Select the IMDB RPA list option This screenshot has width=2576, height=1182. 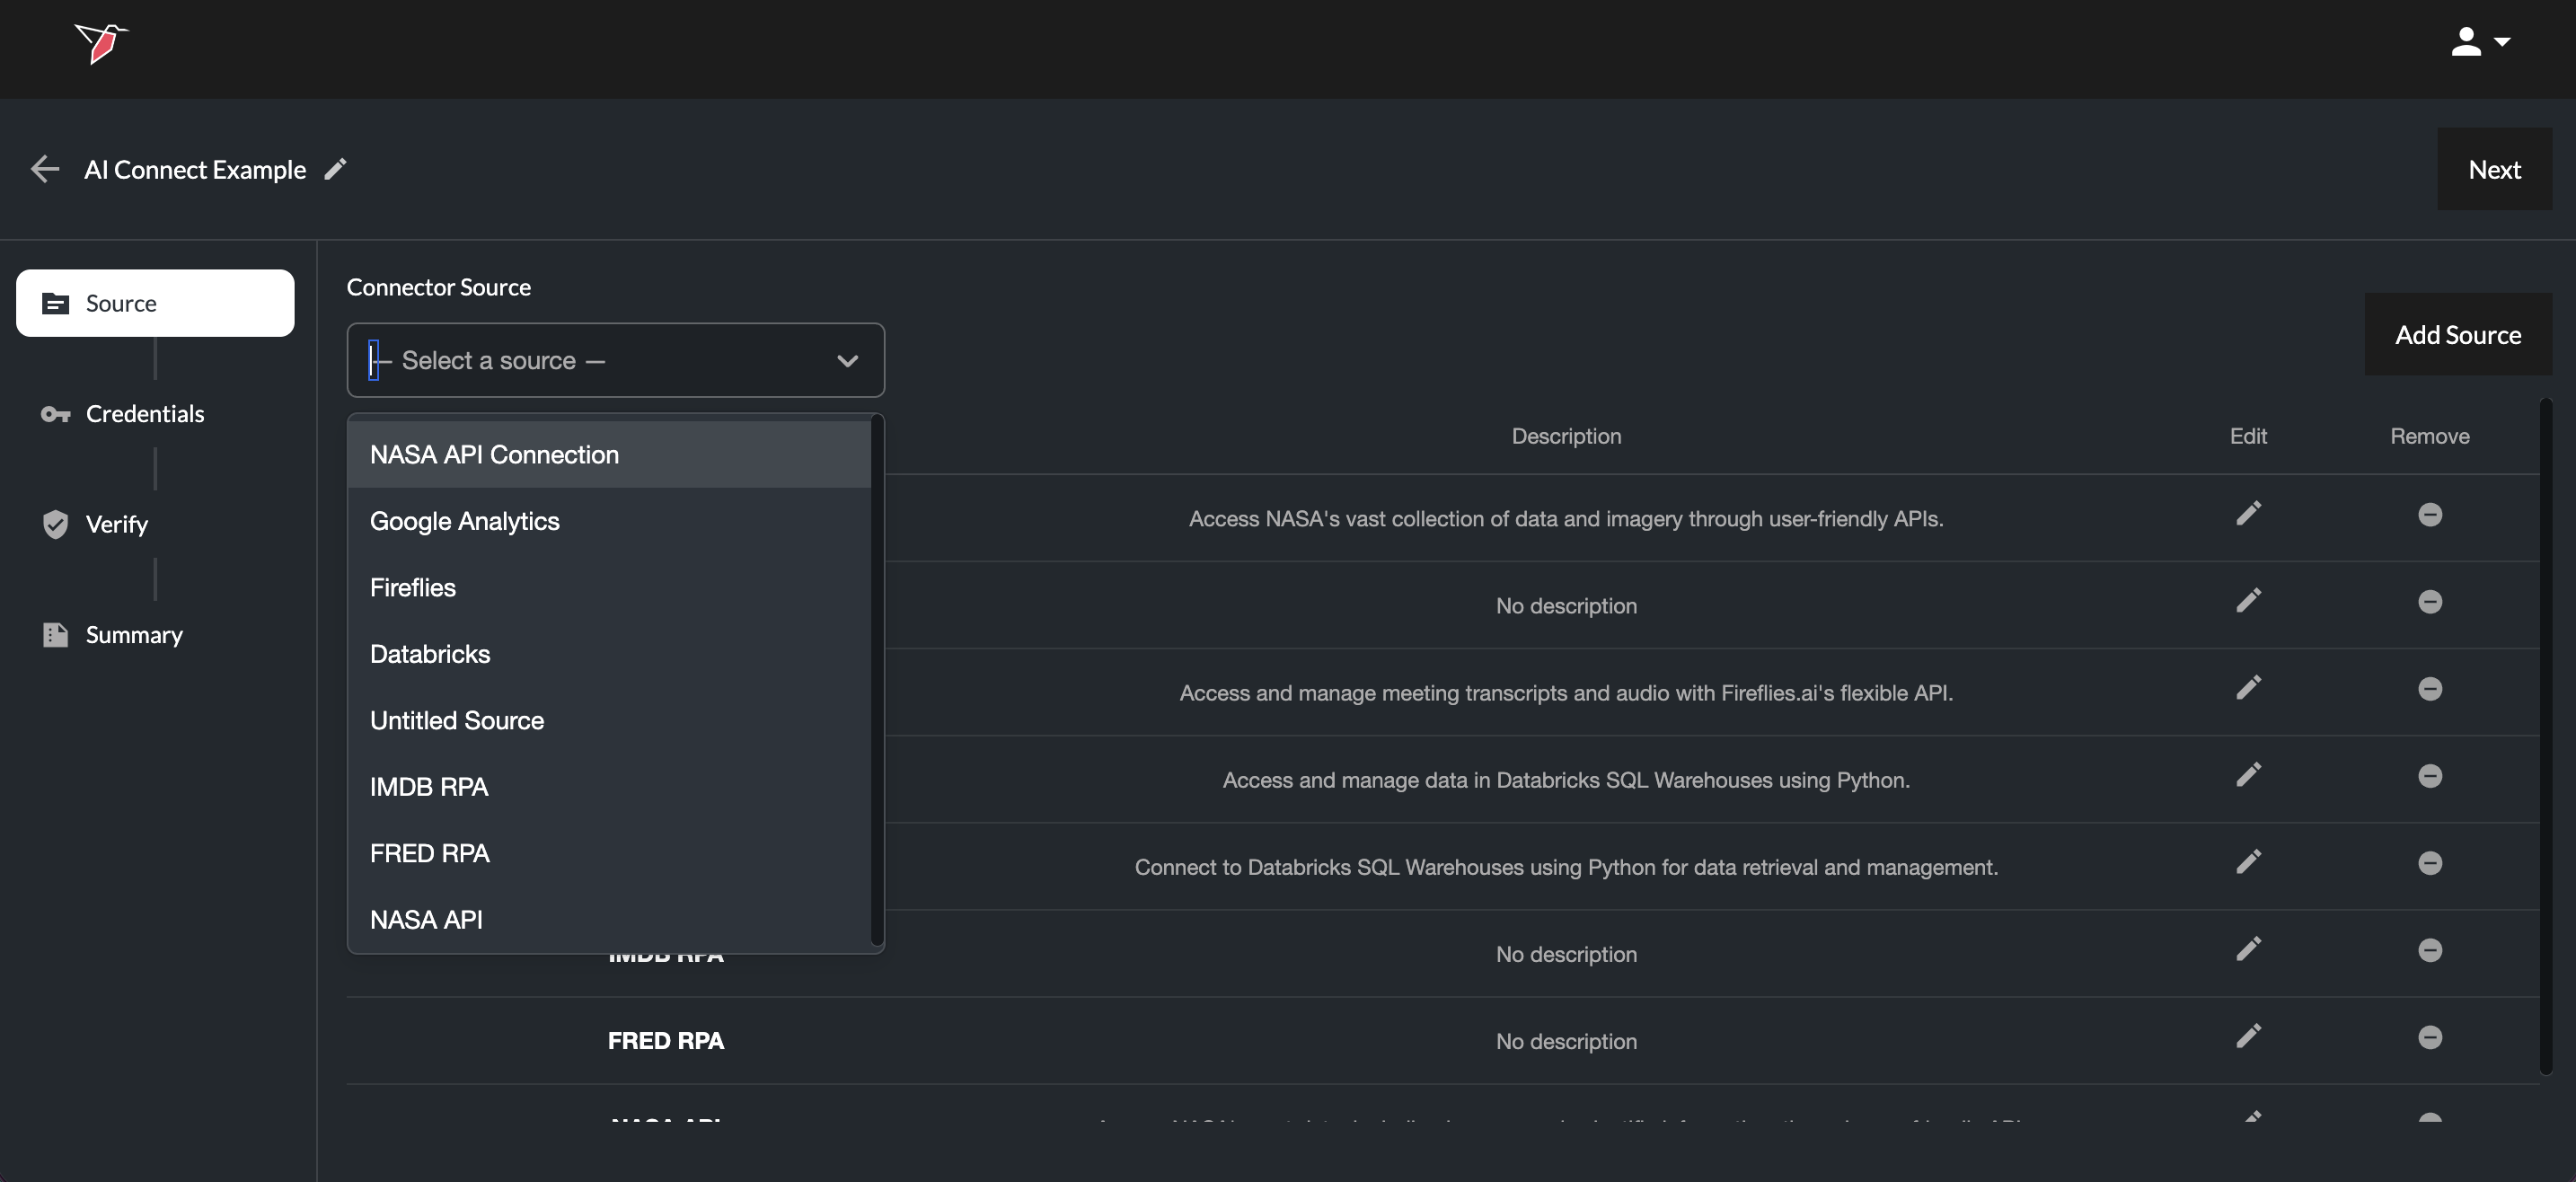(x=429, y=787)
